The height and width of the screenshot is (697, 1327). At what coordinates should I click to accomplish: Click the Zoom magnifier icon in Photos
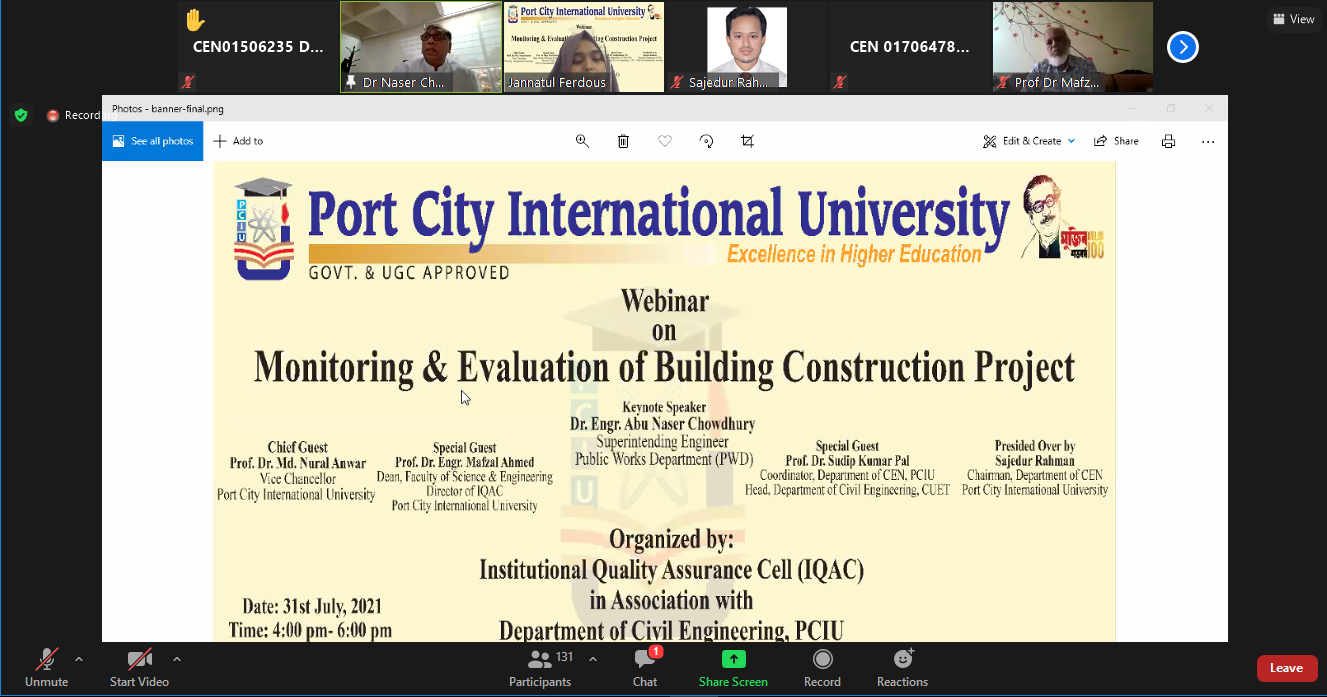pos(582,141)
